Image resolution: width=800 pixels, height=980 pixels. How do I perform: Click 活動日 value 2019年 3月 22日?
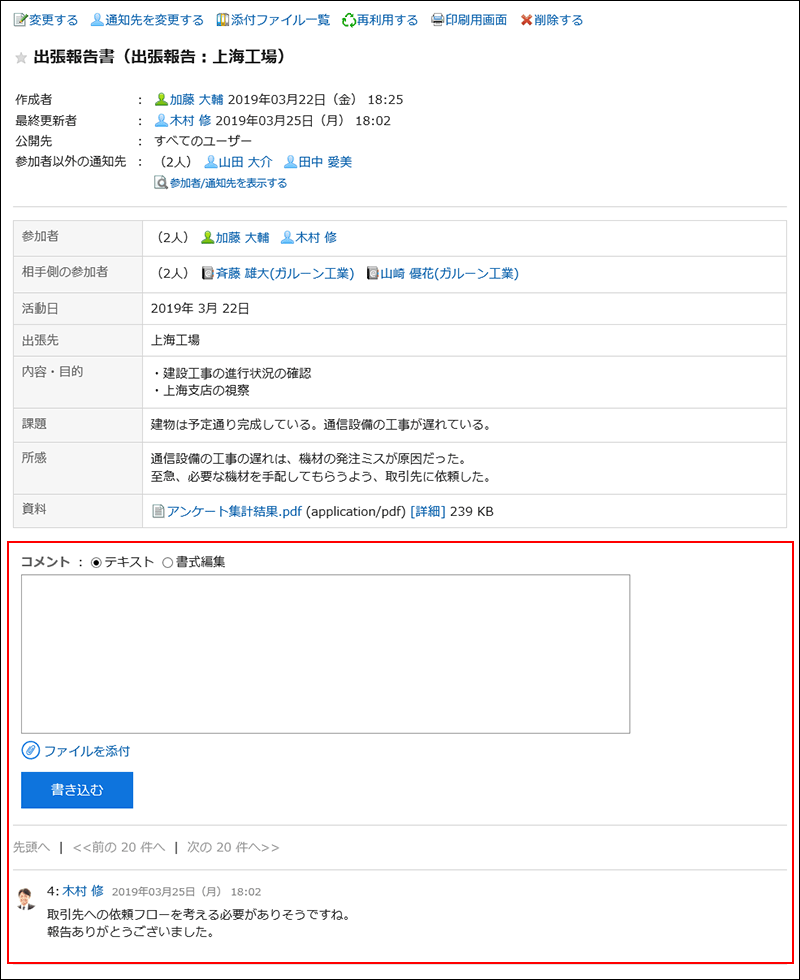point(200,309)
